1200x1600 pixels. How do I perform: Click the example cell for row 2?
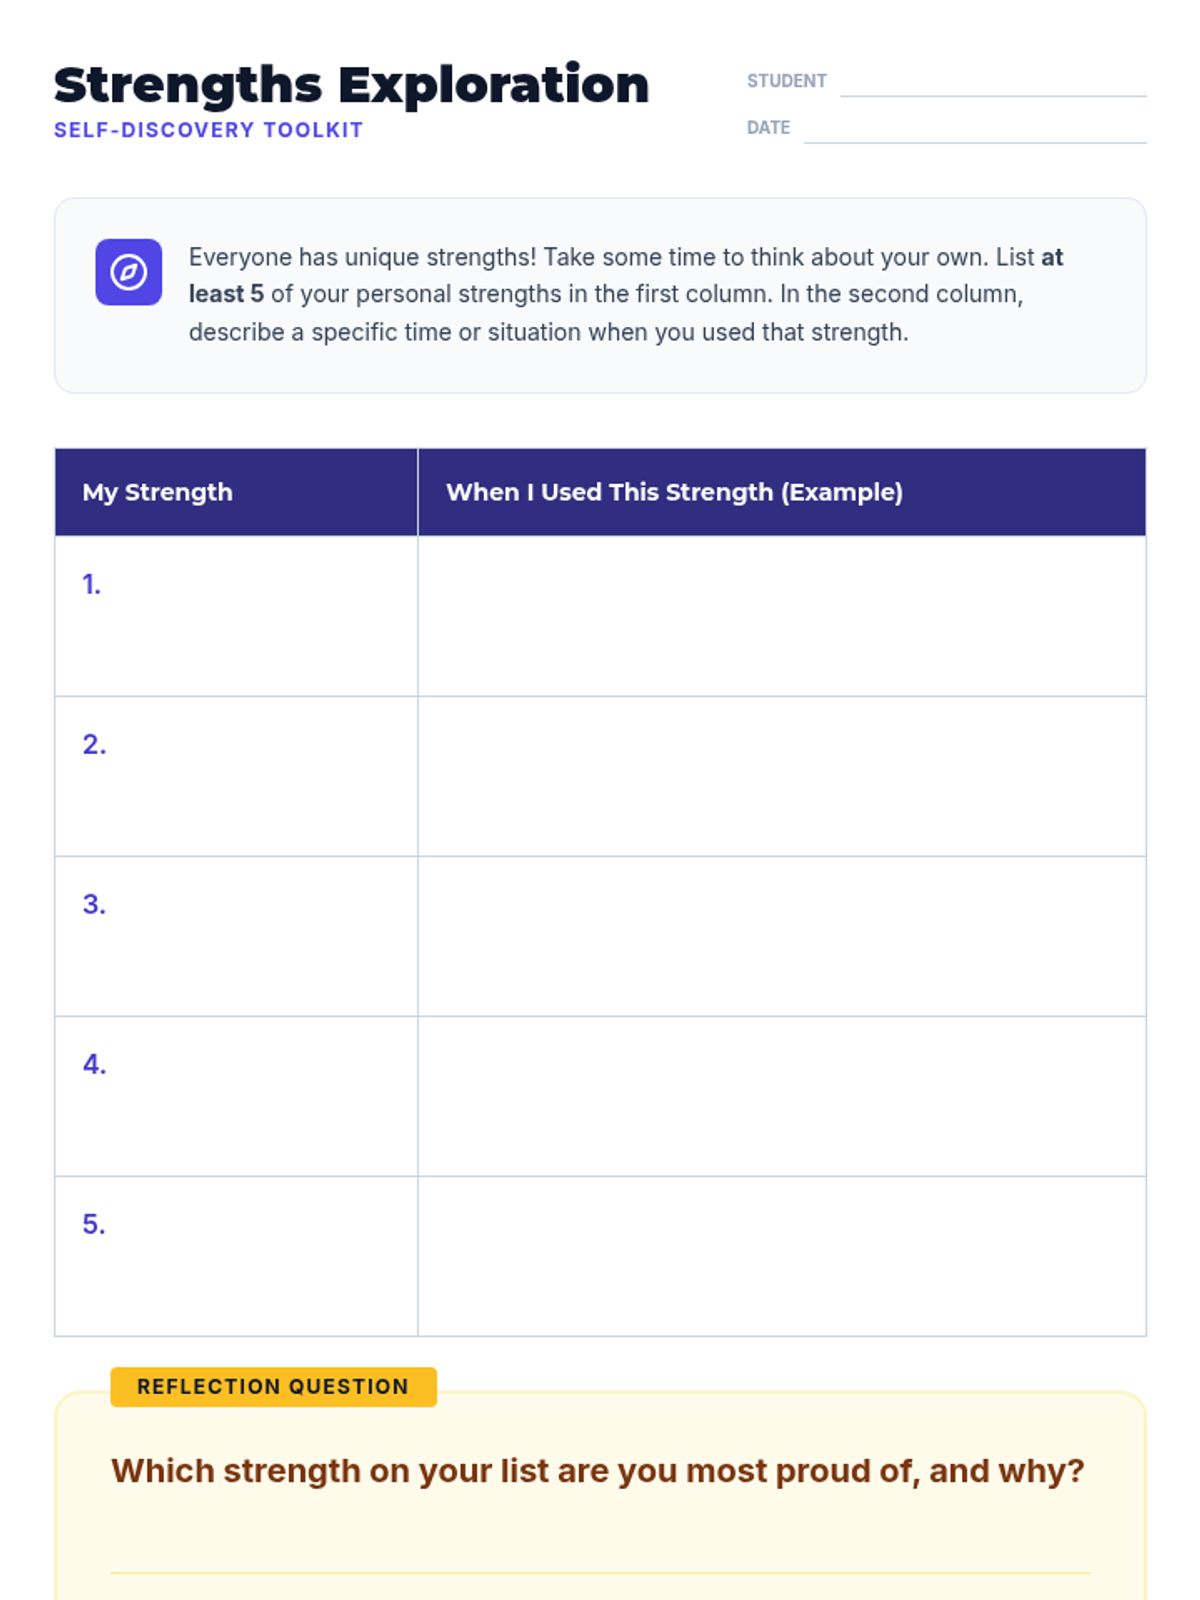[x=782, y=776]
